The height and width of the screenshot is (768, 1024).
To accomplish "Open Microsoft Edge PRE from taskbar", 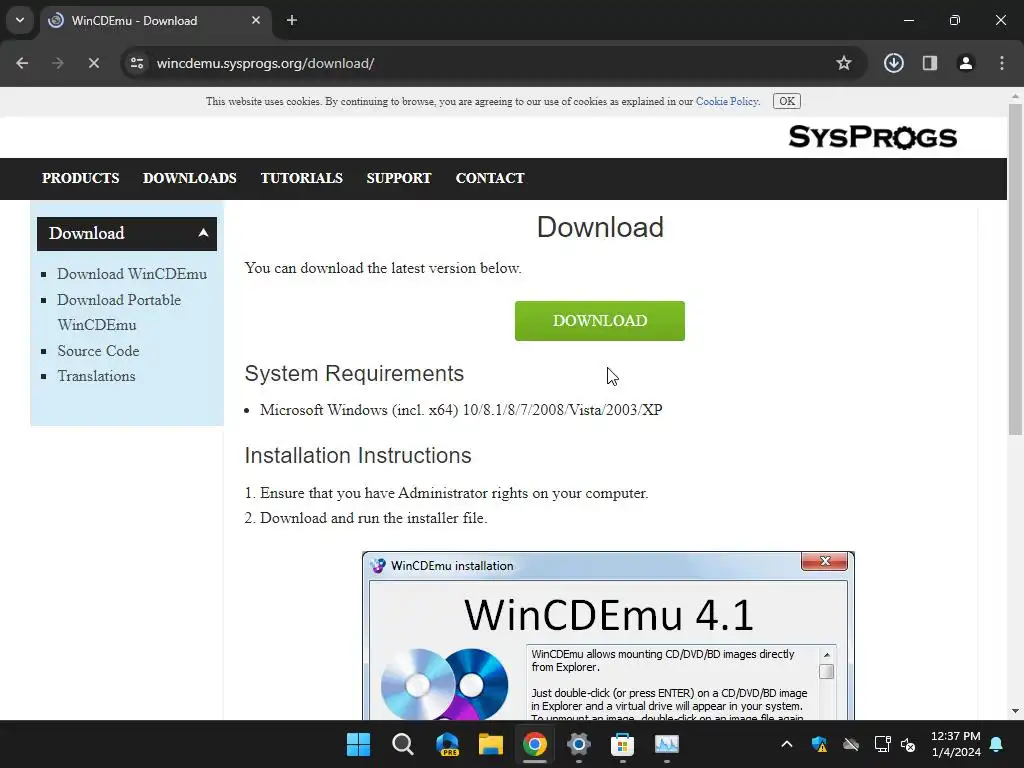I will click(x=447, y=744).
